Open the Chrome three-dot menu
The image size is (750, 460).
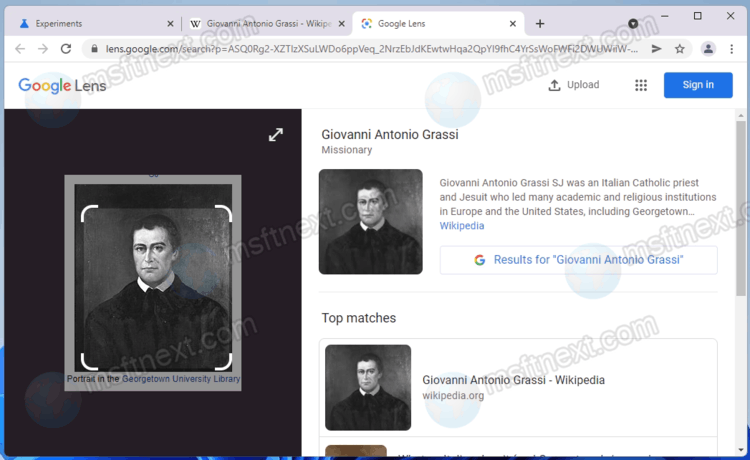coord(731,49)
